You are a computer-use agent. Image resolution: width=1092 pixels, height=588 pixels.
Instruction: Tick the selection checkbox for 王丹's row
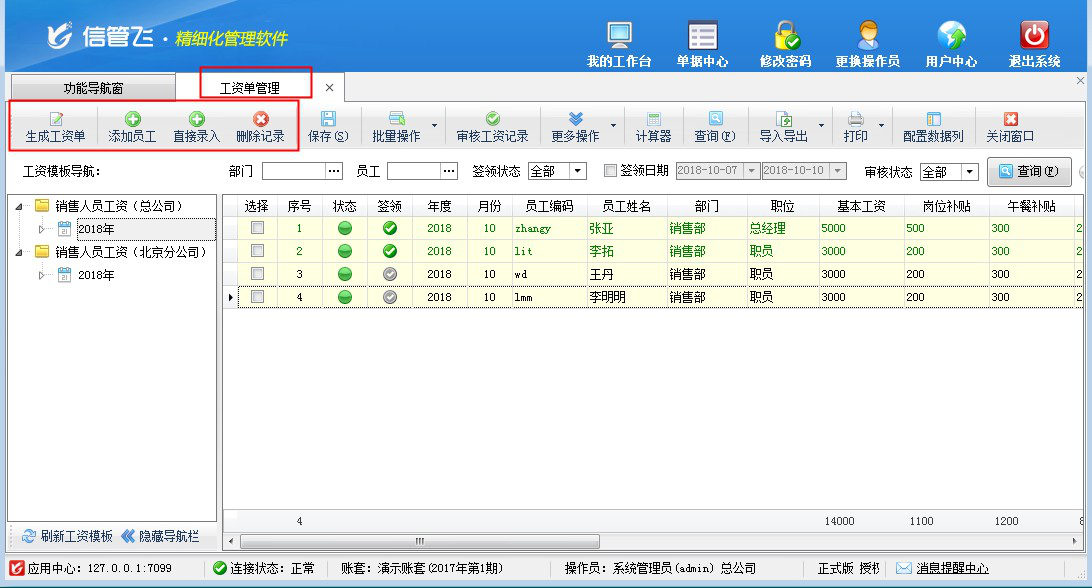pyautogui.click(x=258, y=273)
